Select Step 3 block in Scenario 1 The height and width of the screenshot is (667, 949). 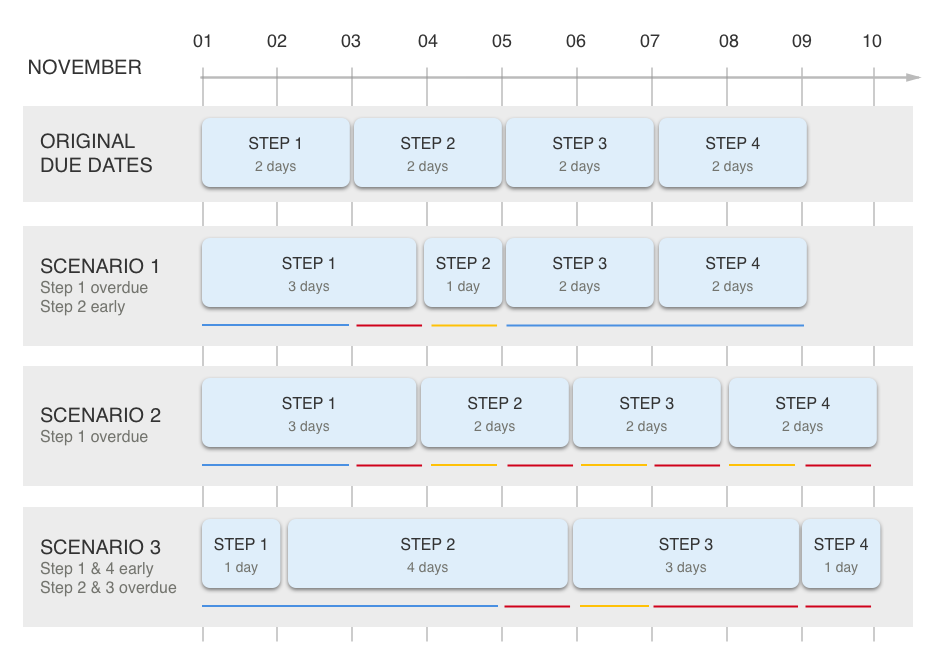[x=580, y=272]
